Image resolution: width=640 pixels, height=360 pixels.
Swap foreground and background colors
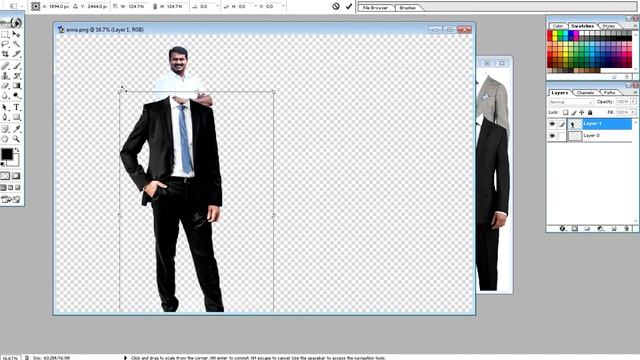click(x=17, y=150)
